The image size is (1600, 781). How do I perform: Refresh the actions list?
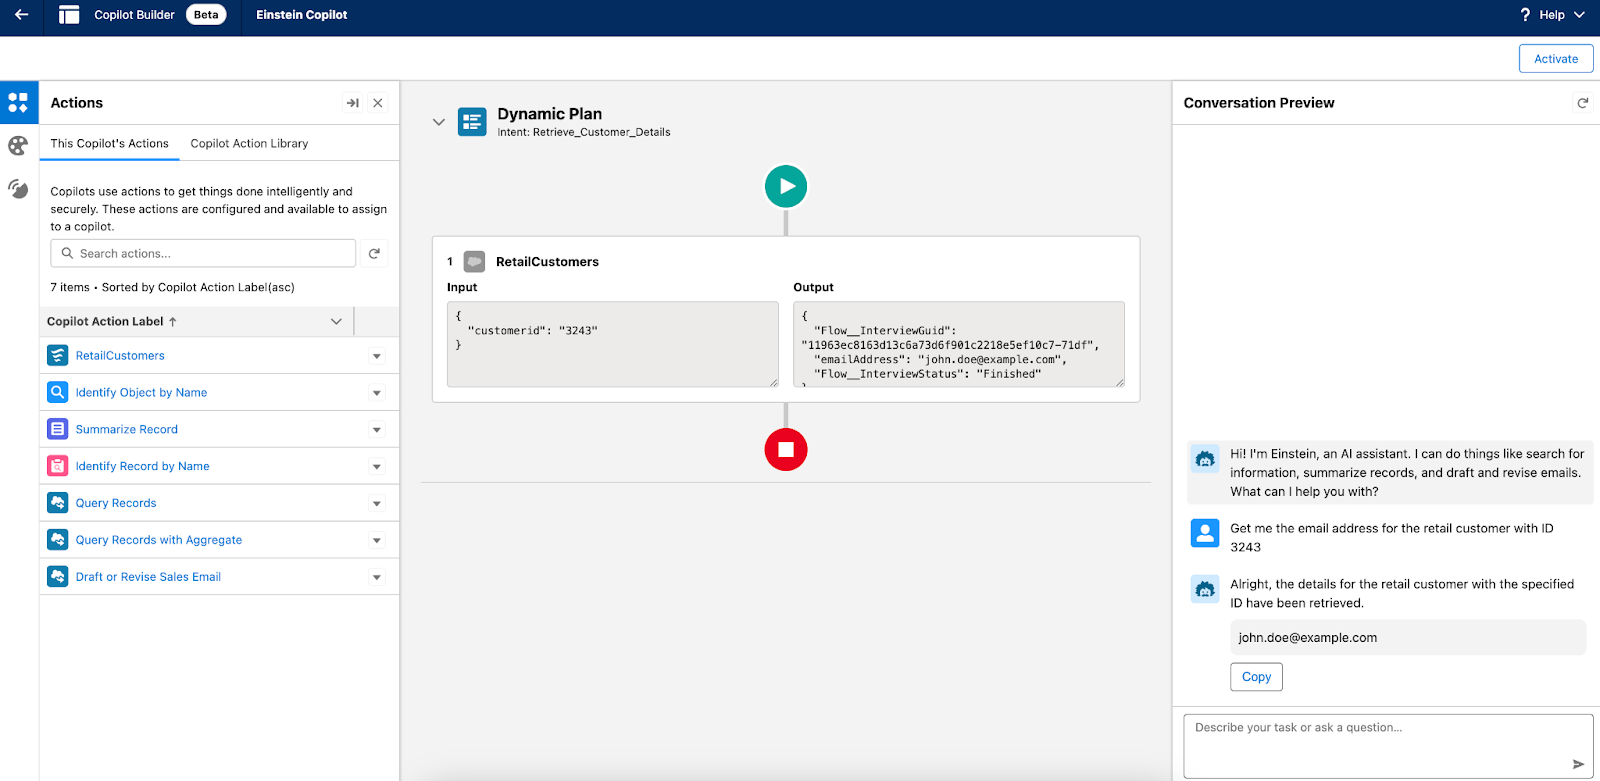pos(374,253)
